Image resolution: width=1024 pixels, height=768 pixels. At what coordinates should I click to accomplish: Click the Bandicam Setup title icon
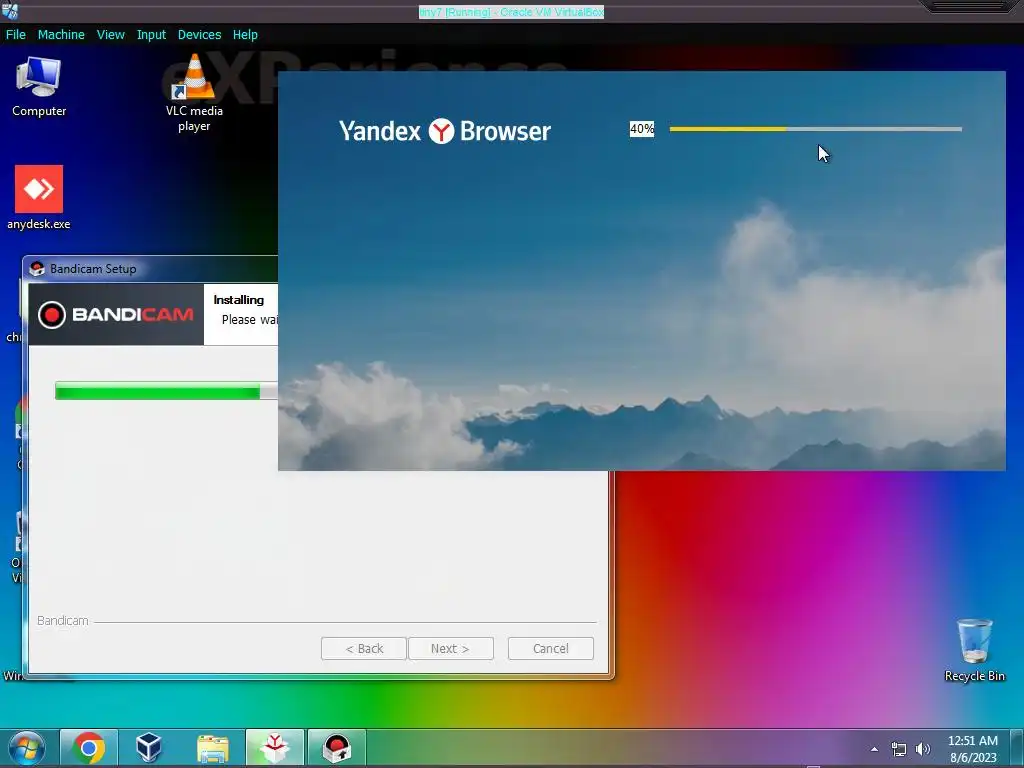tap(37, 268)
